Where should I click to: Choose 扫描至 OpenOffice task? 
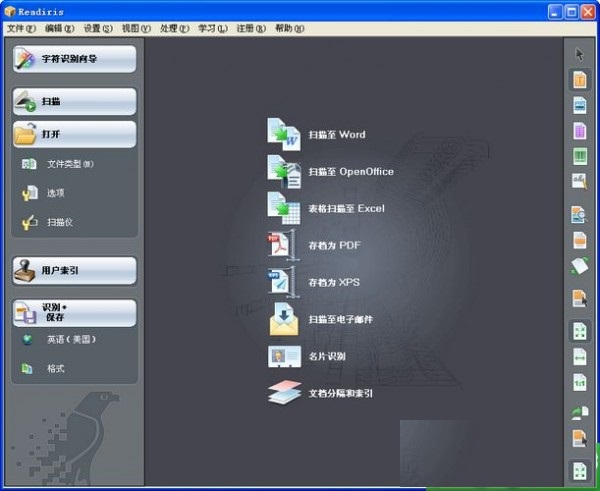point(330,171)
